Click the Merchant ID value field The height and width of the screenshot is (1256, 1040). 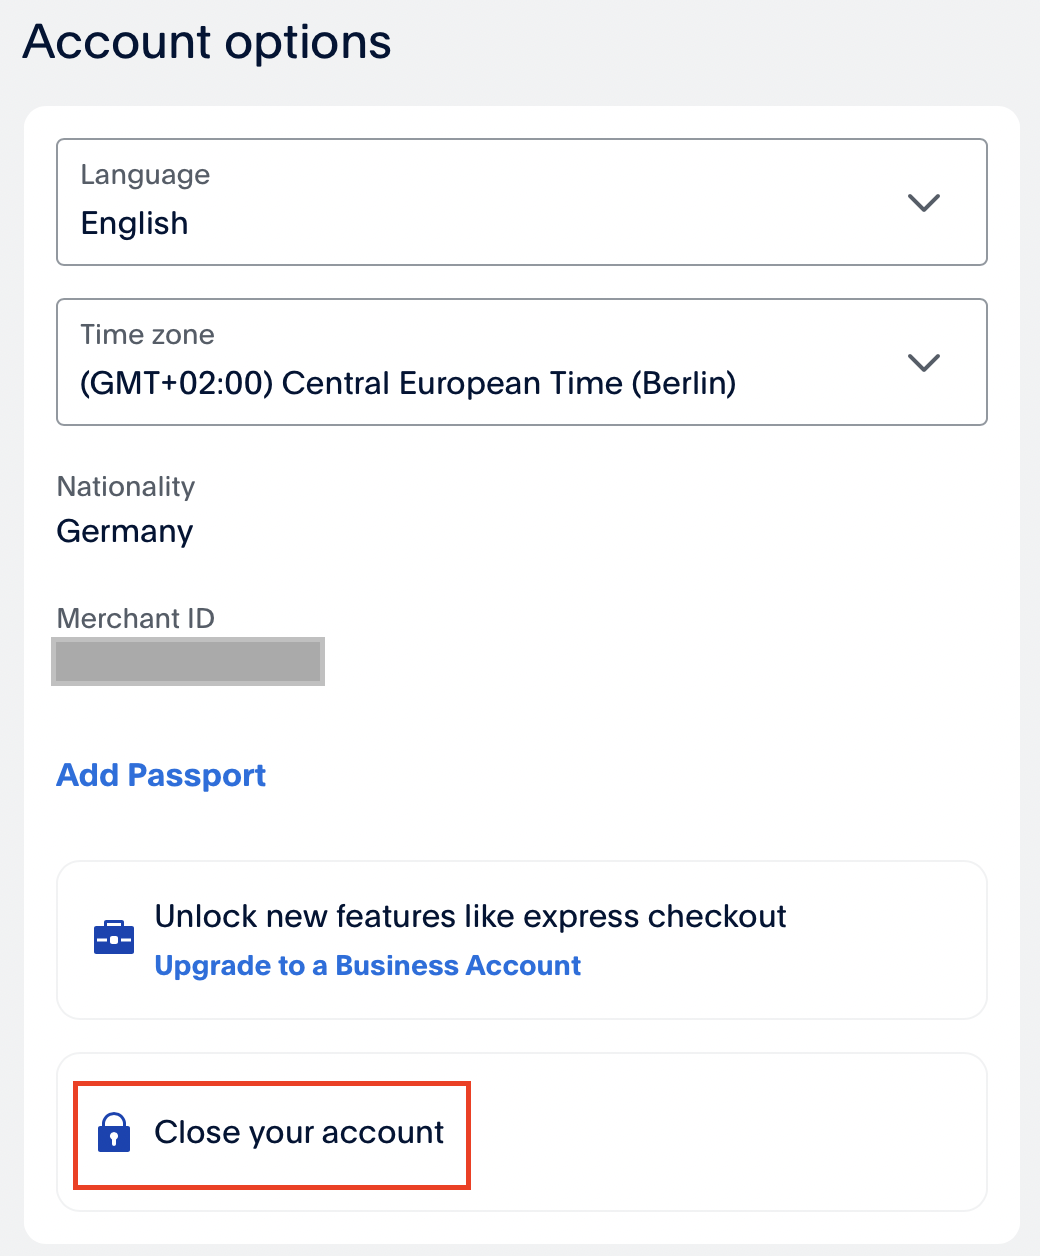point(188,661)
